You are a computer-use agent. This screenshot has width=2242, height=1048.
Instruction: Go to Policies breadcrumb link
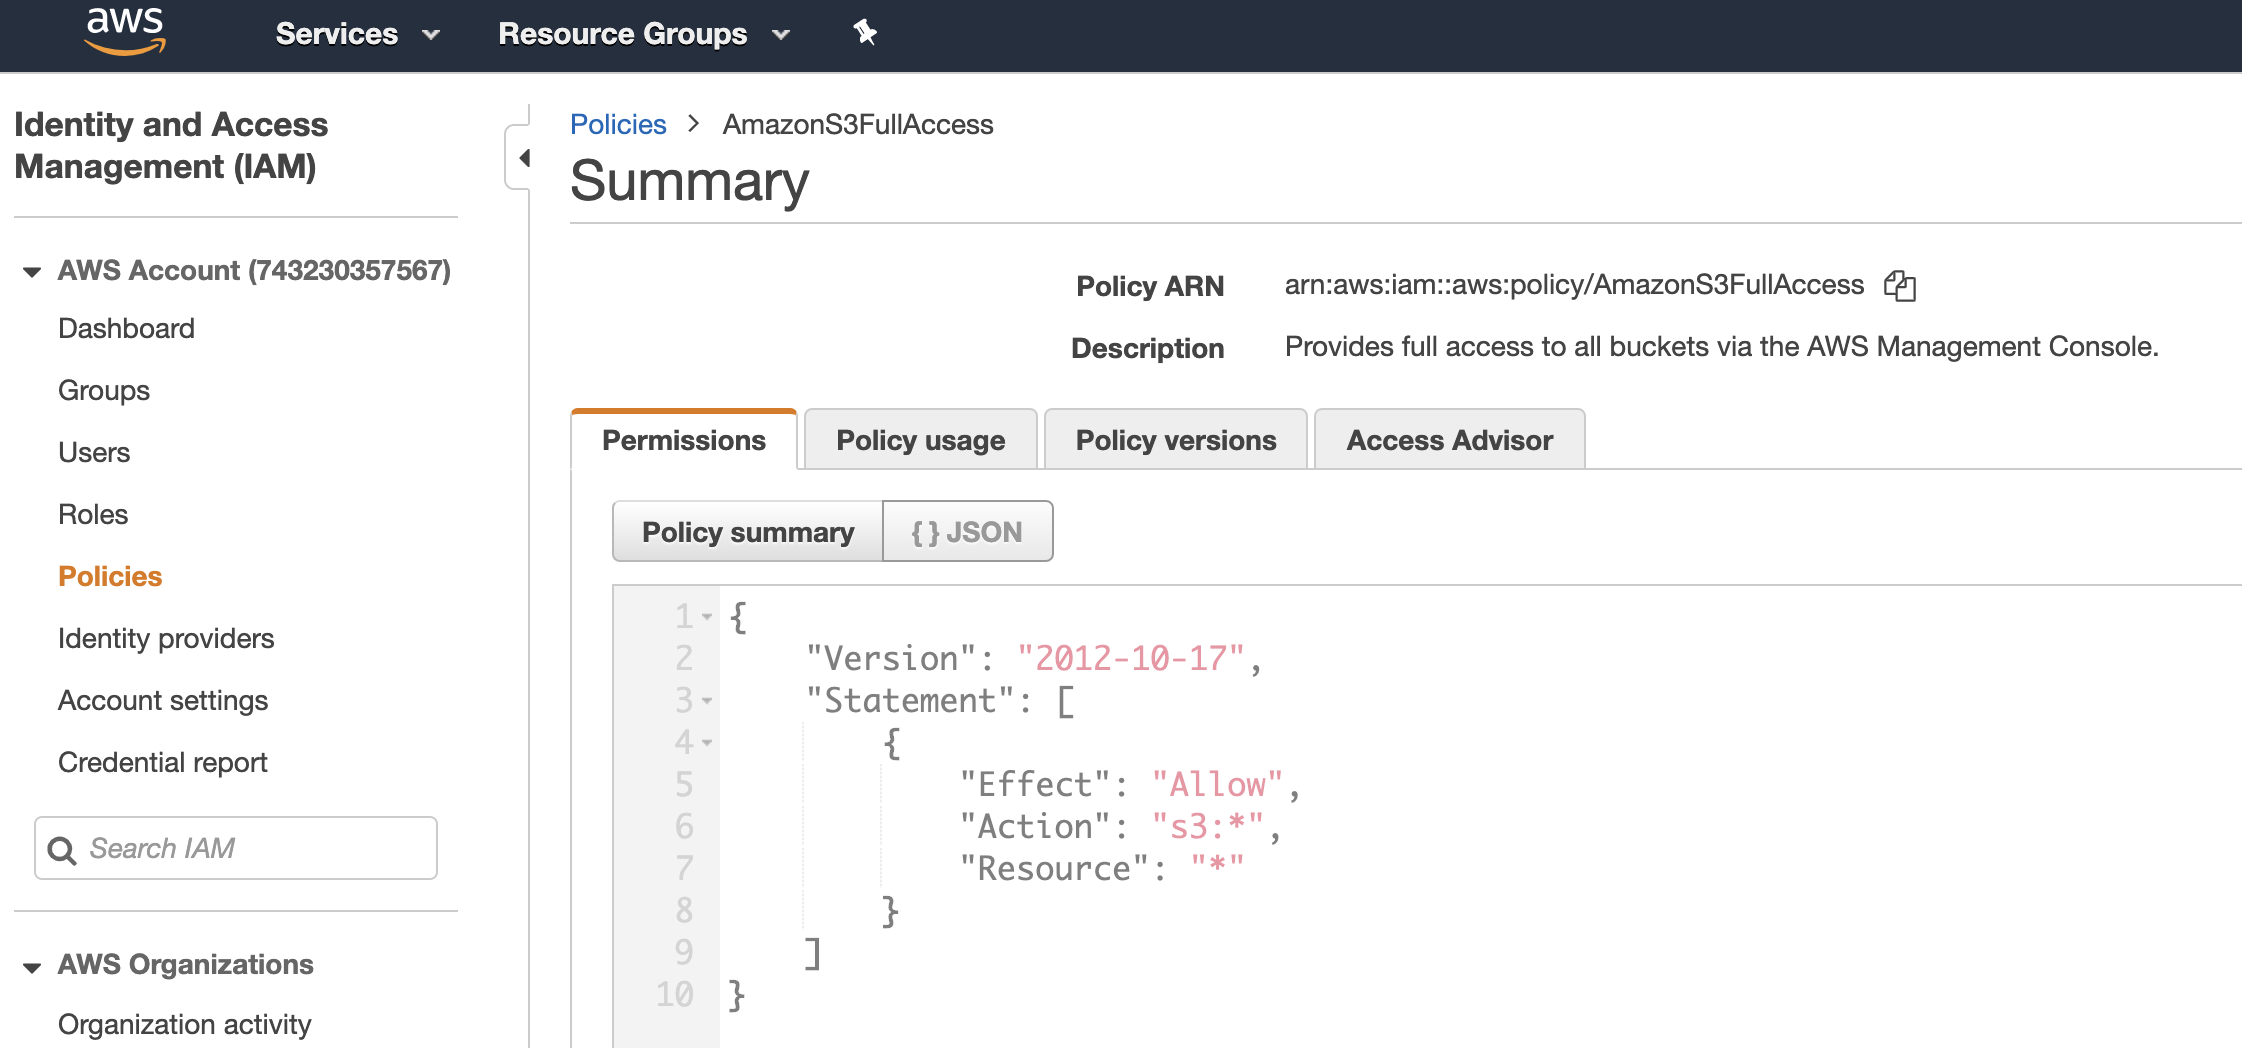618,124
